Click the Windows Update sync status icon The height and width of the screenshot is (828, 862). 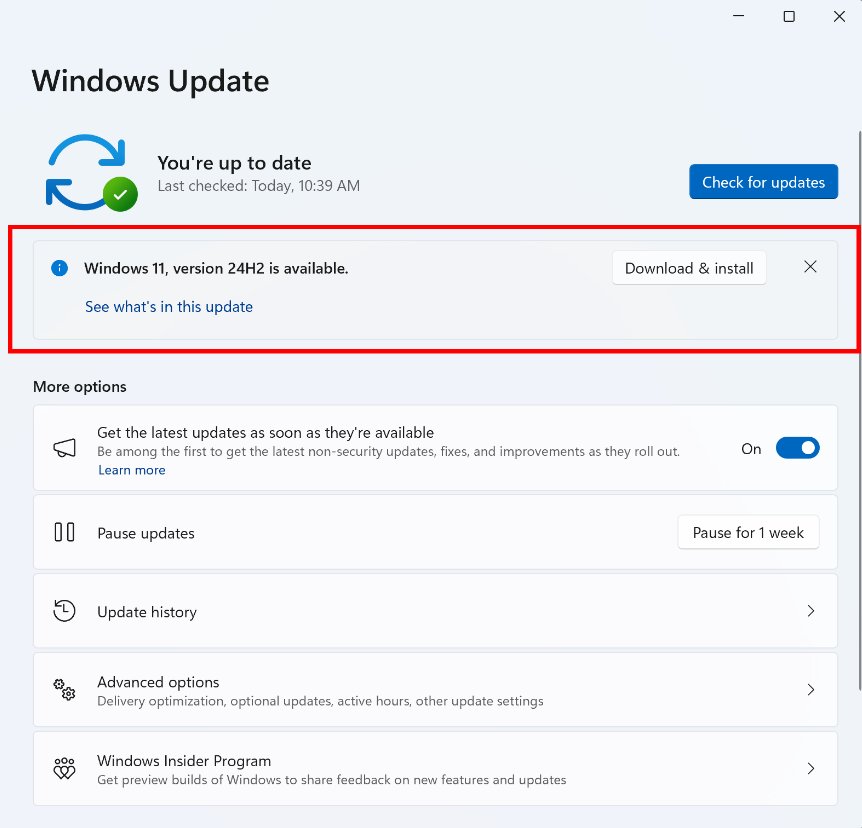click(91, 173)
